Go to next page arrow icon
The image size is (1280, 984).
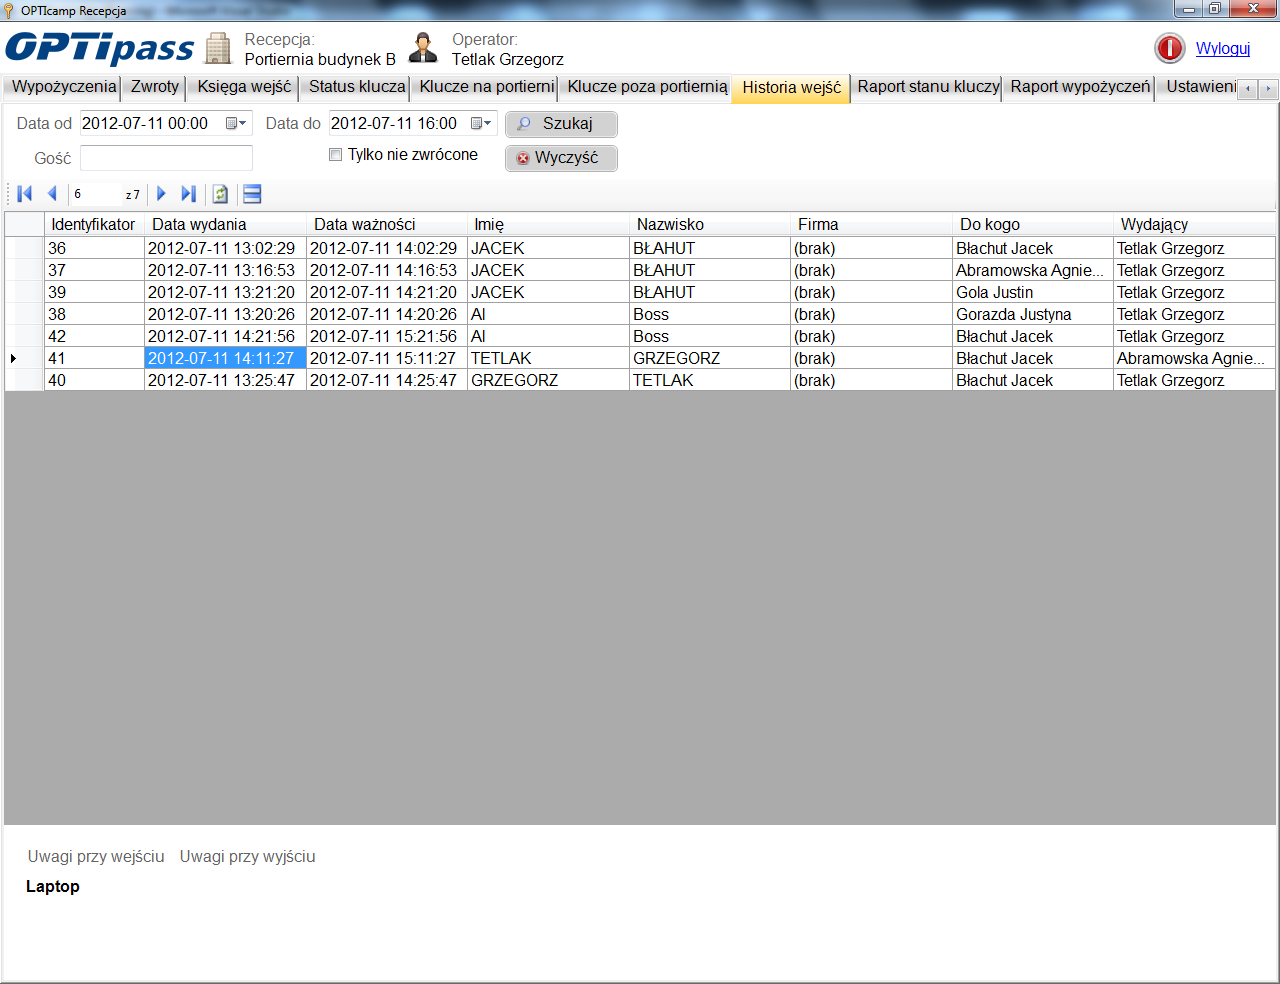pos(161,194)
